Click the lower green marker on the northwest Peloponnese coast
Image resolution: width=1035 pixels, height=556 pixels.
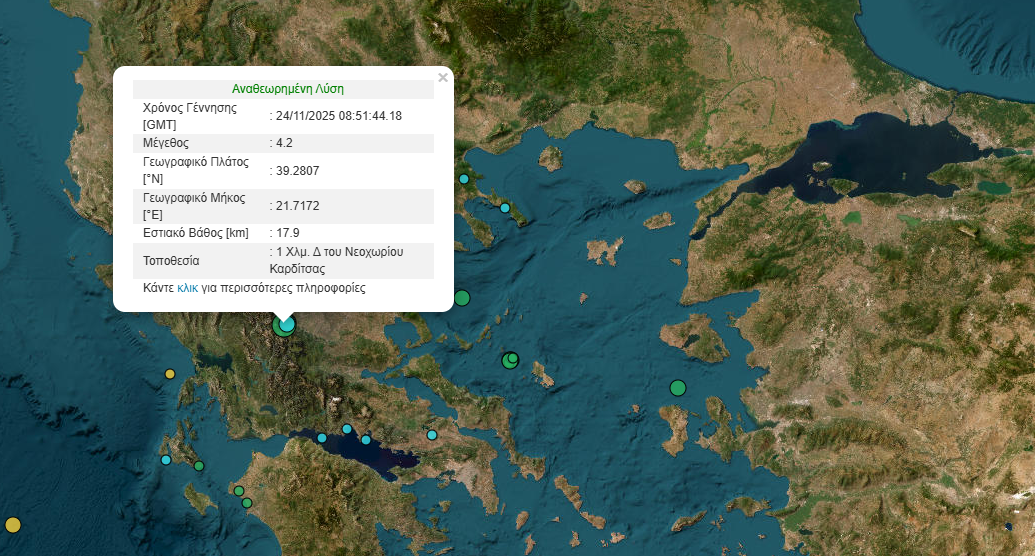click(x=247, y=502)
